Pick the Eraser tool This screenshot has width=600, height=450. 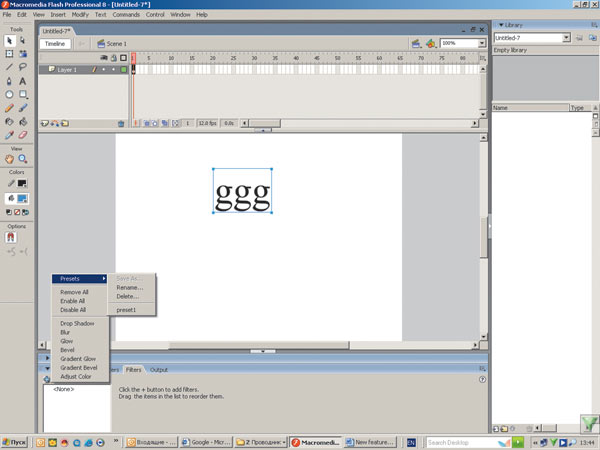pos(23,134)
